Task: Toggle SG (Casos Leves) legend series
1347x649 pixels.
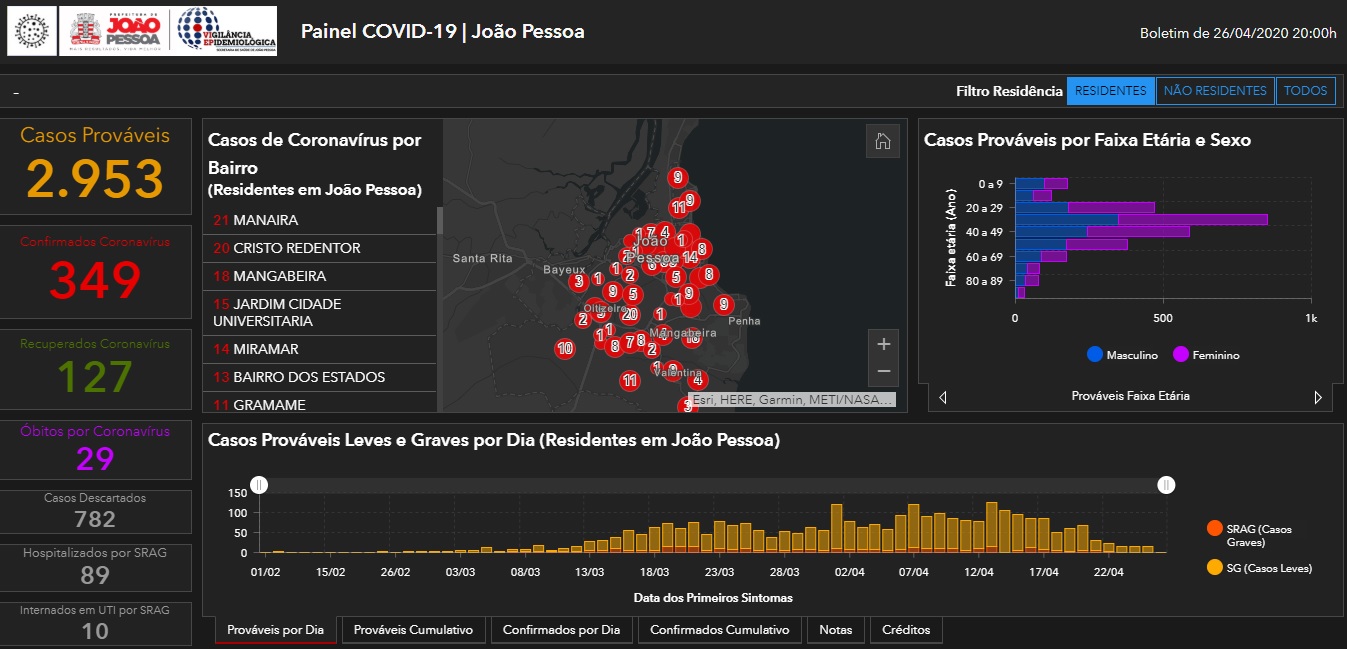Action: point(1260,568)
